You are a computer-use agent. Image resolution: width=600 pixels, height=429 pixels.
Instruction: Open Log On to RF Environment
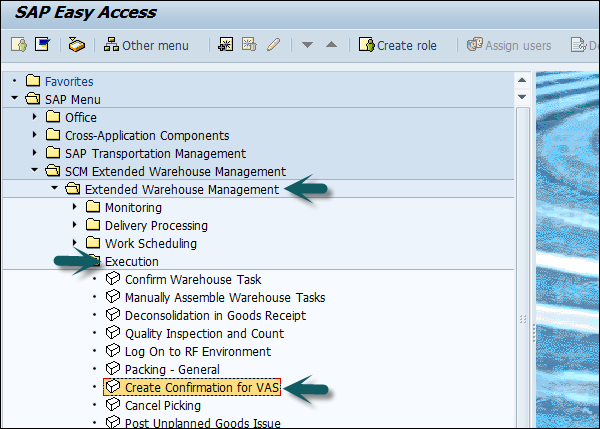click(197, 352)
